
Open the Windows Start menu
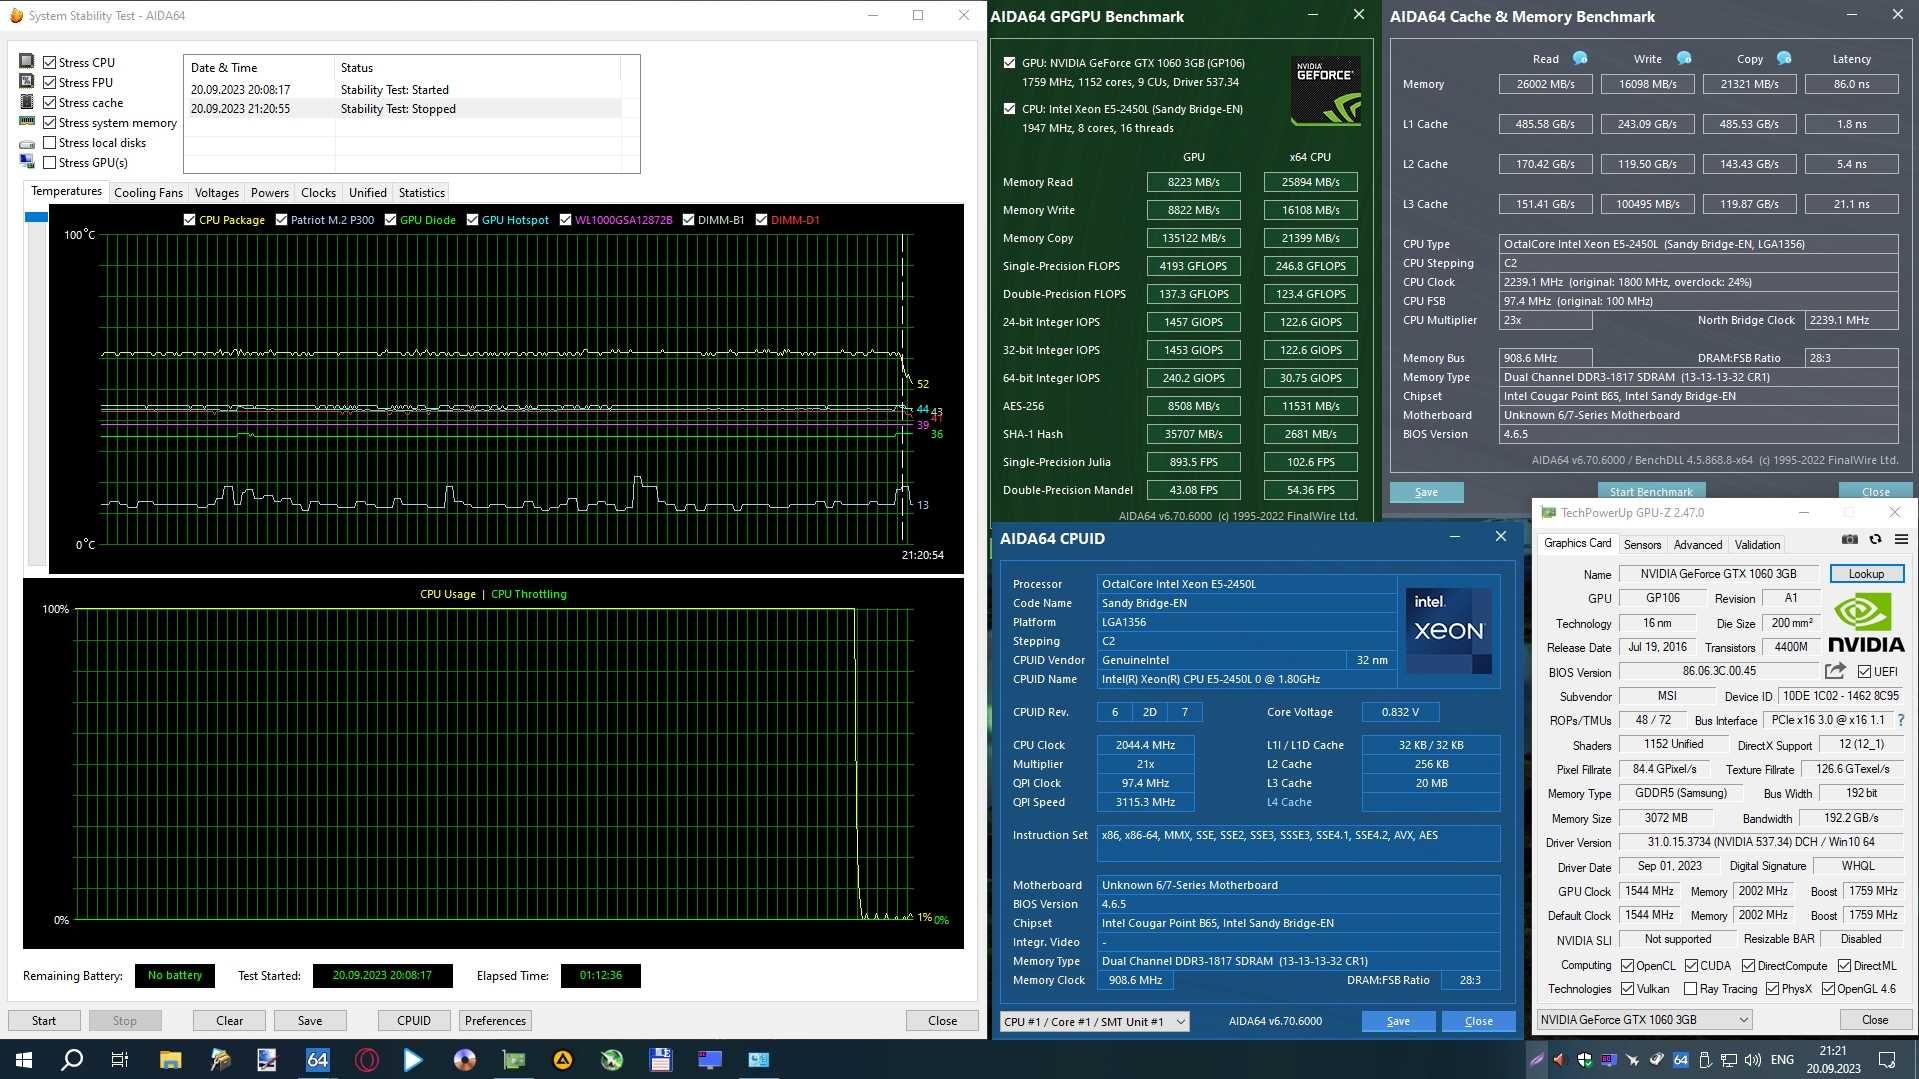[x=23, y=1060]
